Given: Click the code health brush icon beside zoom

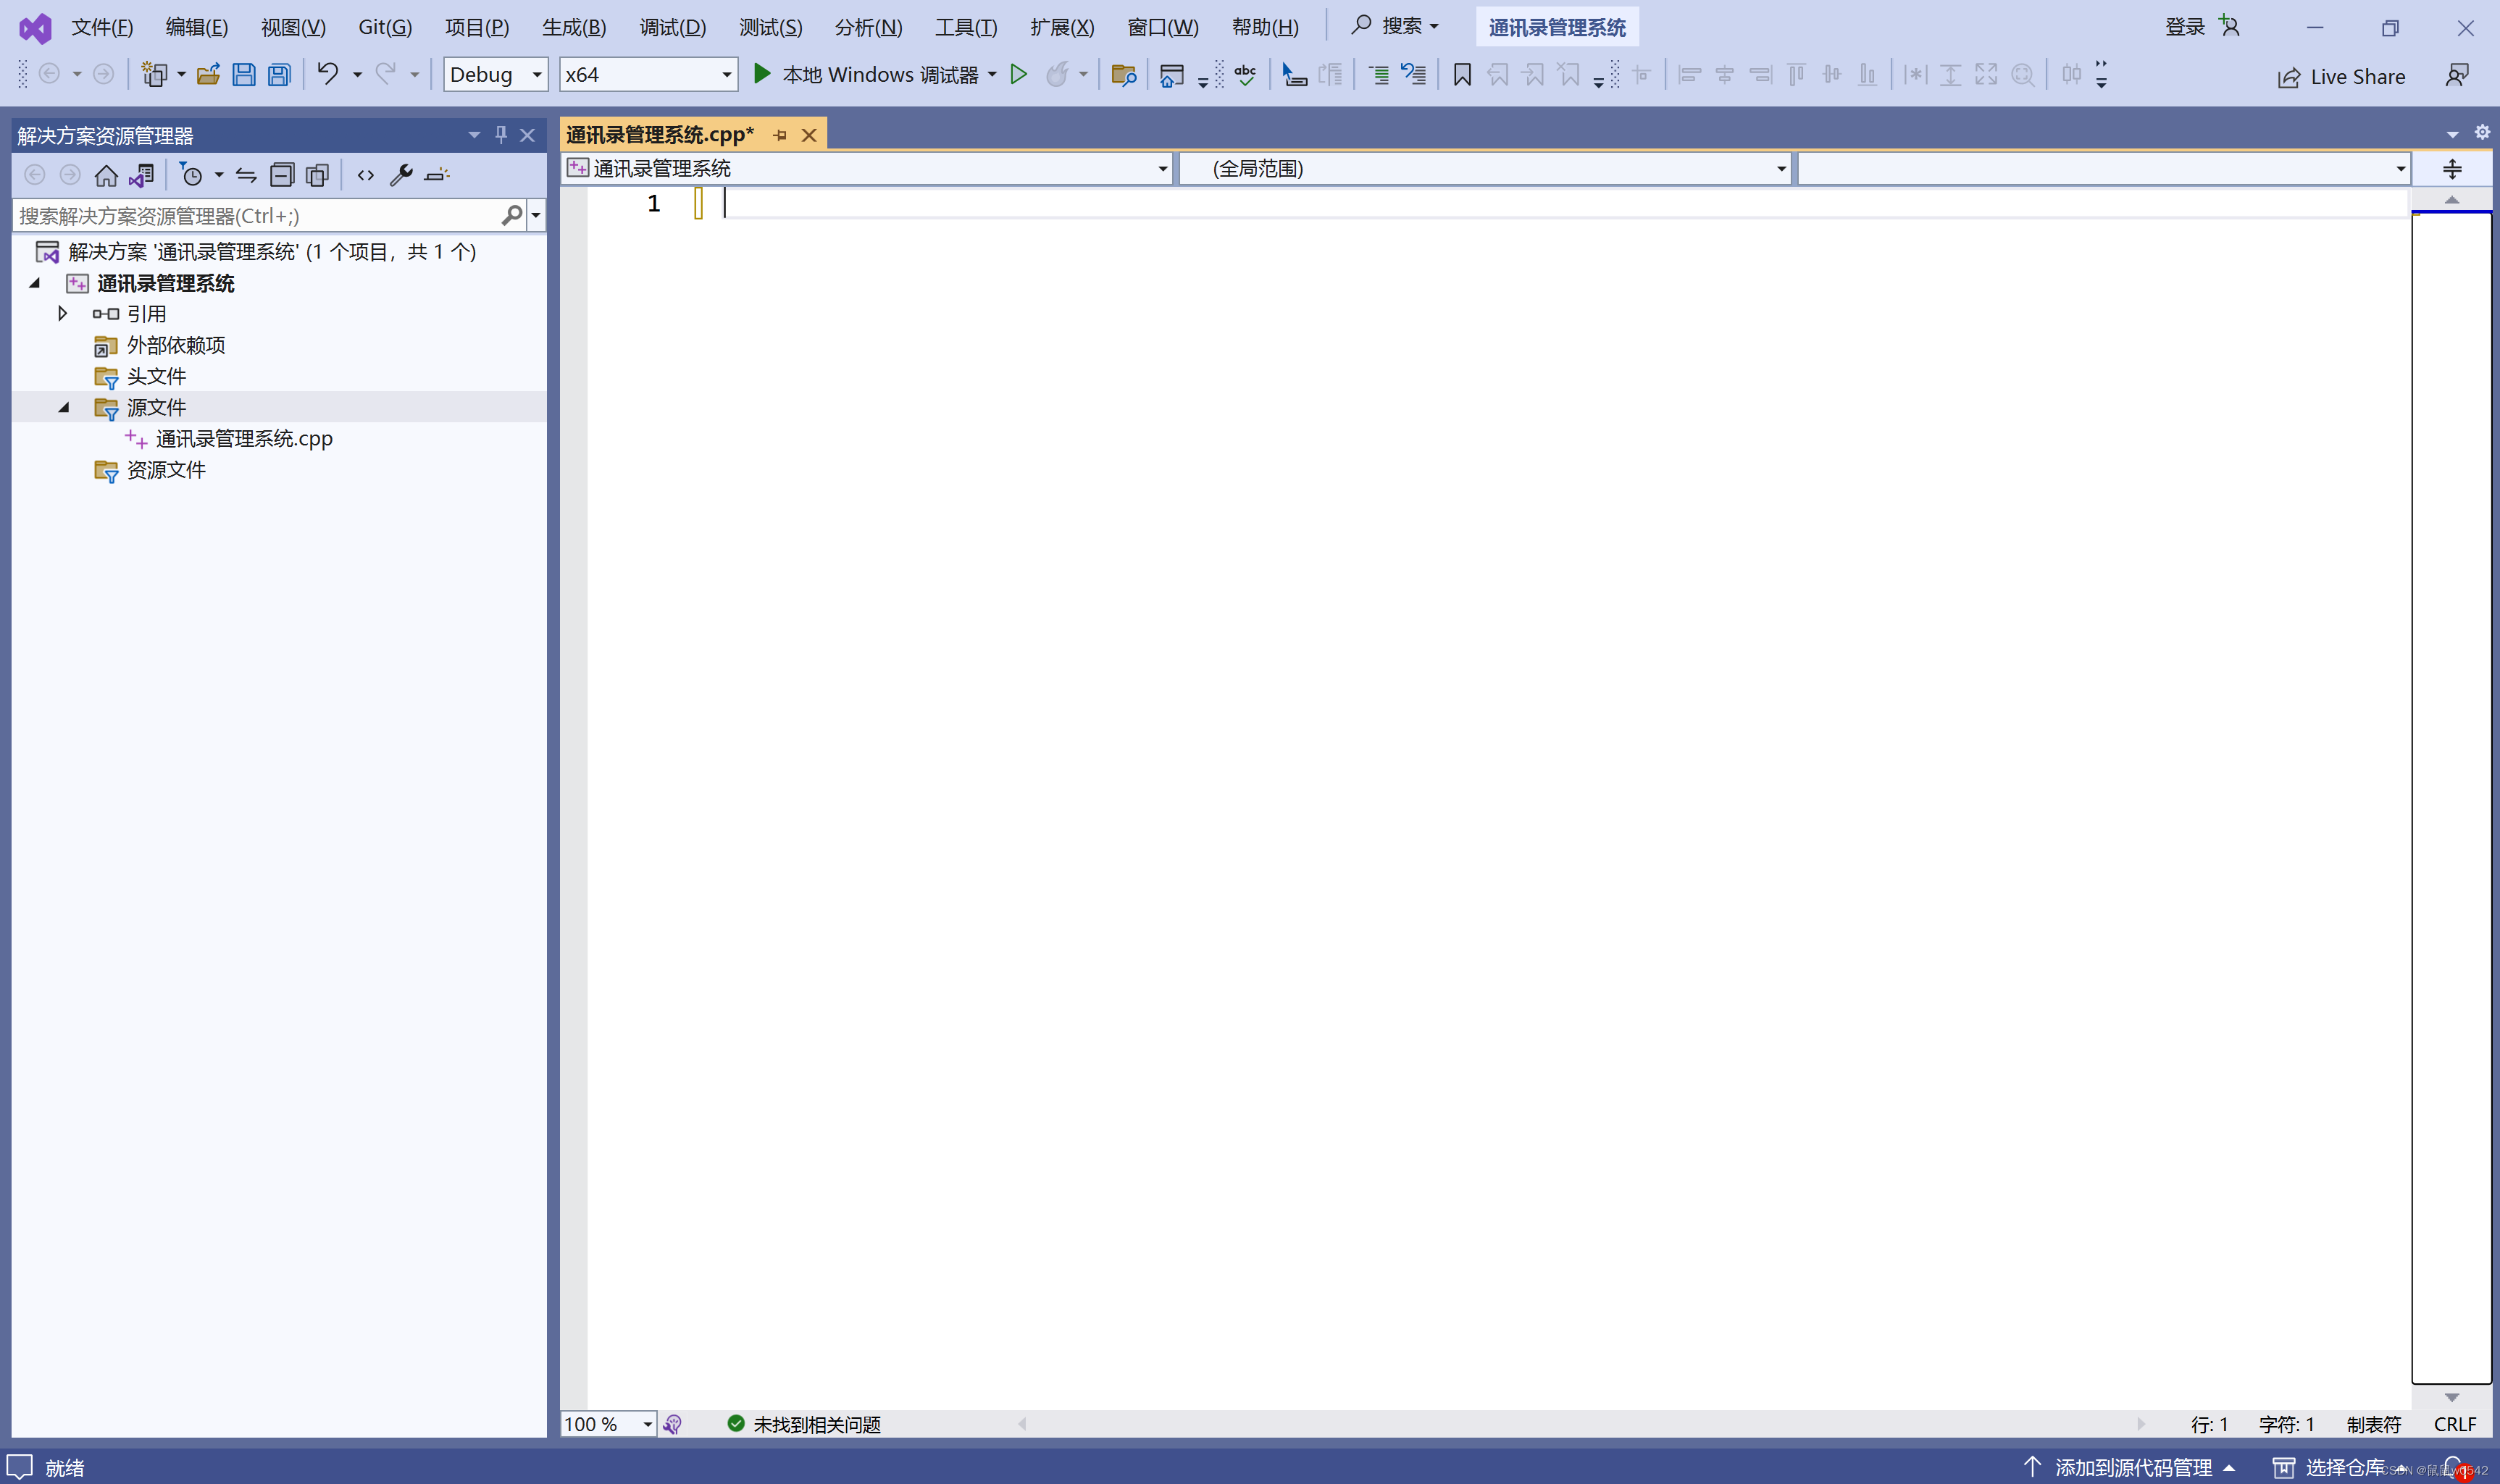Looking at the screenshot, I should pos(673,1424).
